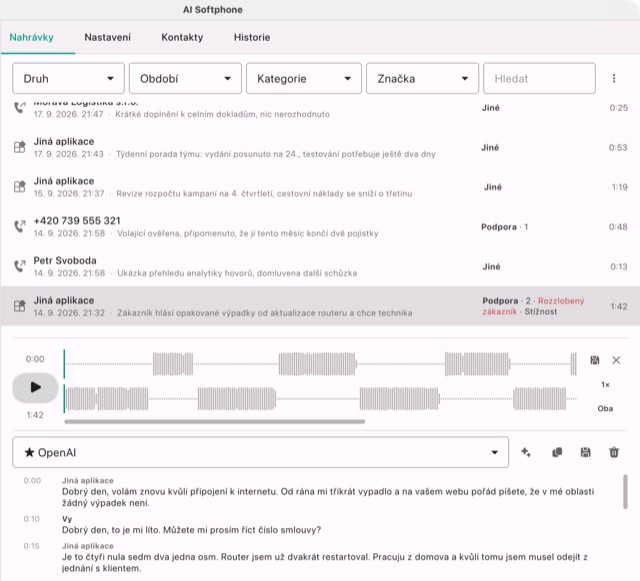Jump to transcript line at 0:00
Screen dimensions: 640x581
pos(32,481)
